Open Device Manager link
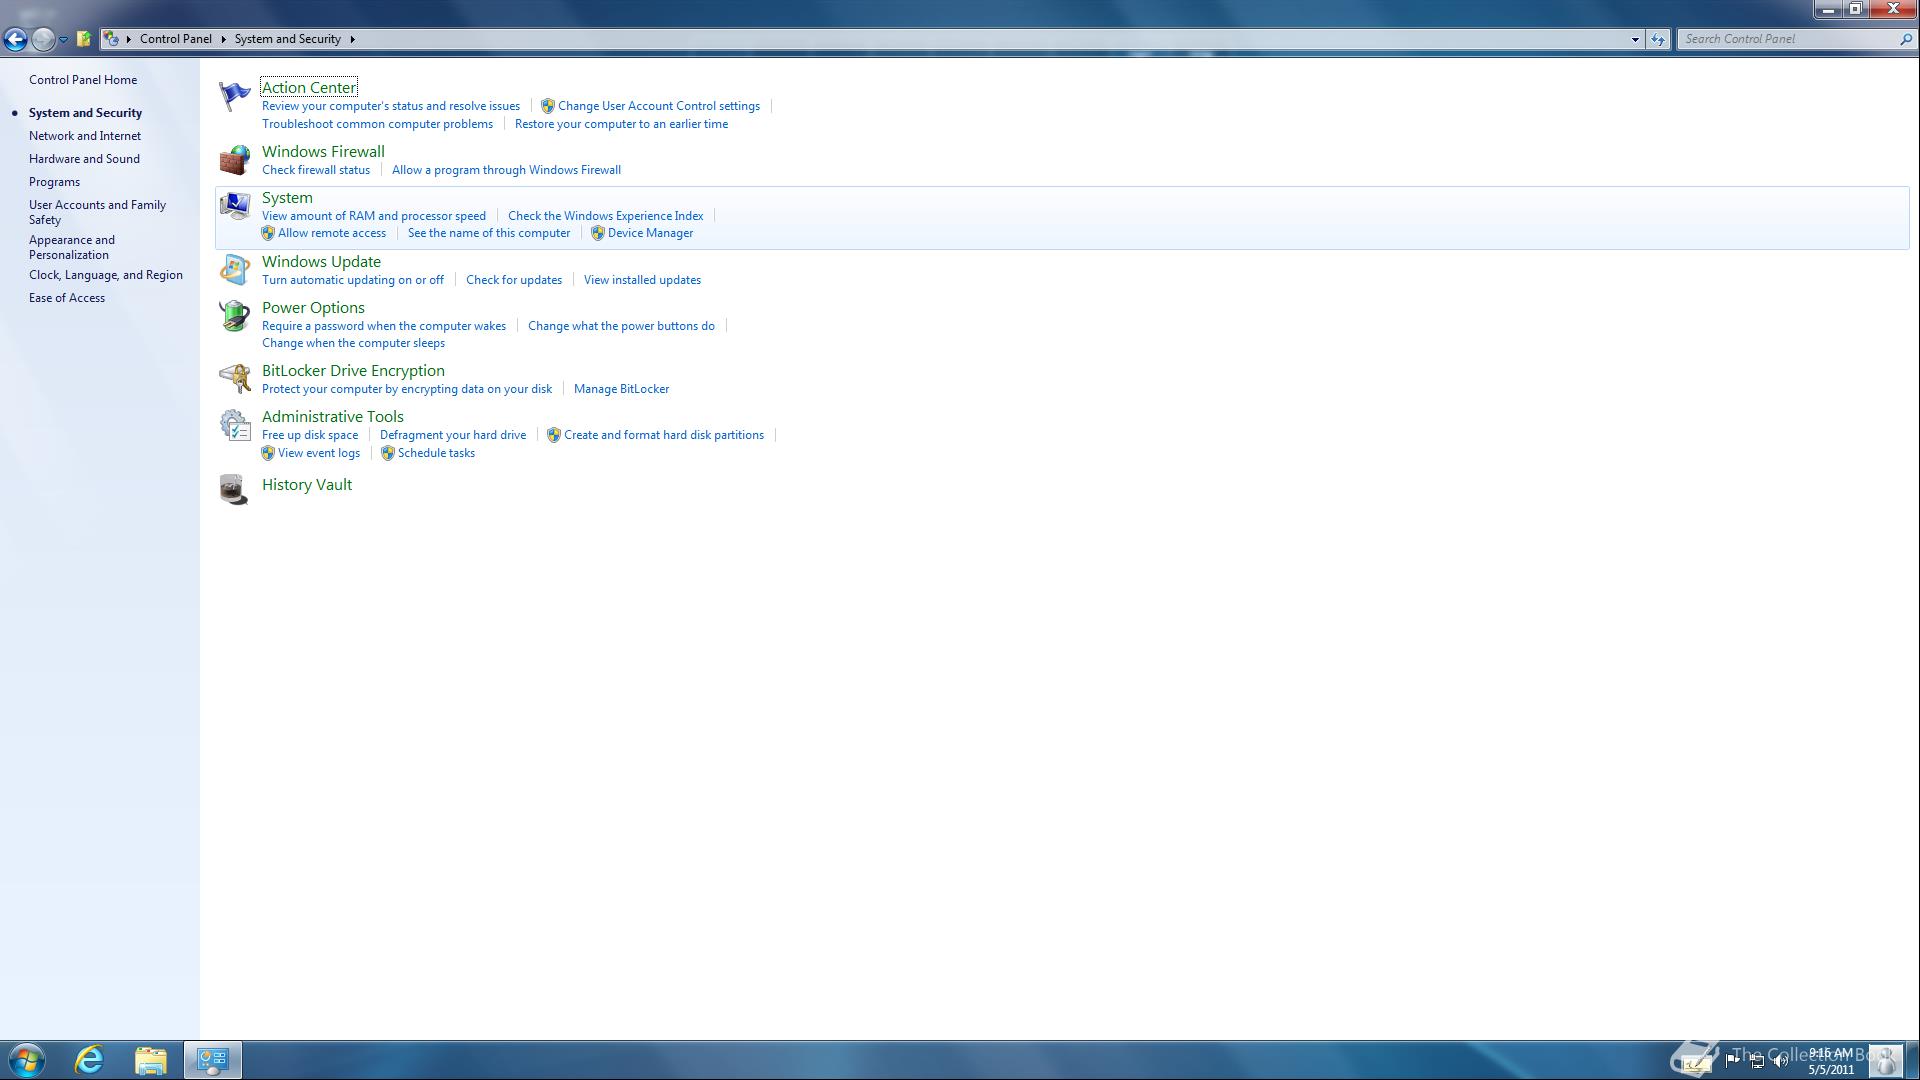Image resolution: width=1920 pixels, height=1080 pixels. point(650,233)
